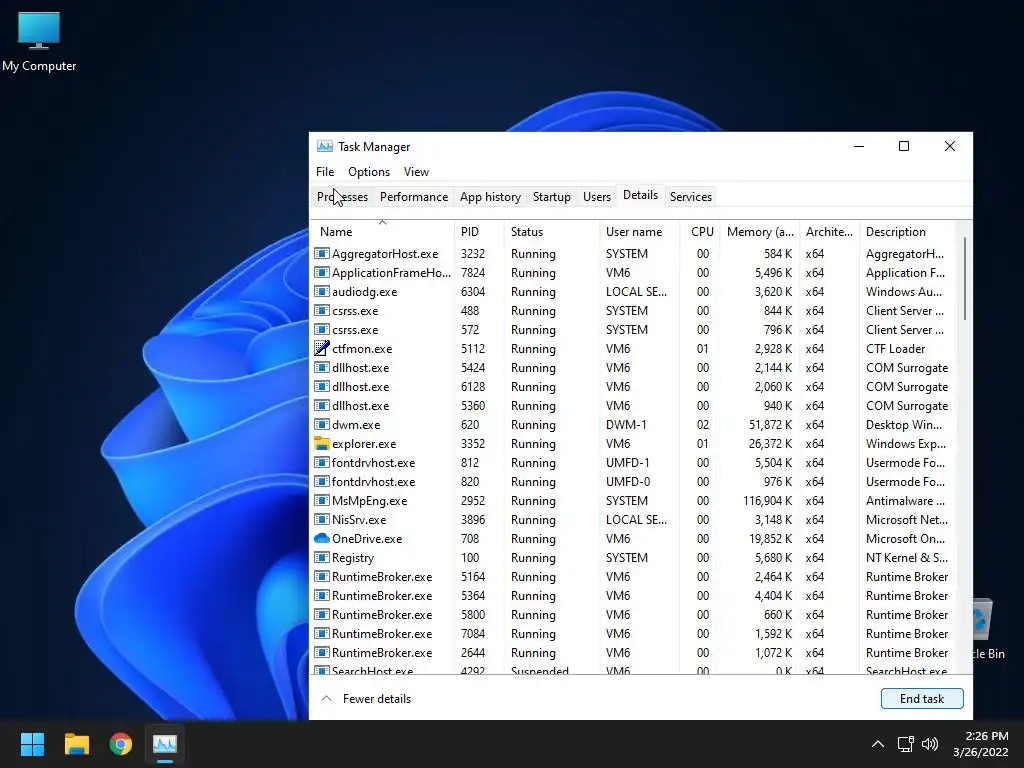Sort by the User name column header
The height and width of the screenshot is (768, 1024).
point(639,232)
